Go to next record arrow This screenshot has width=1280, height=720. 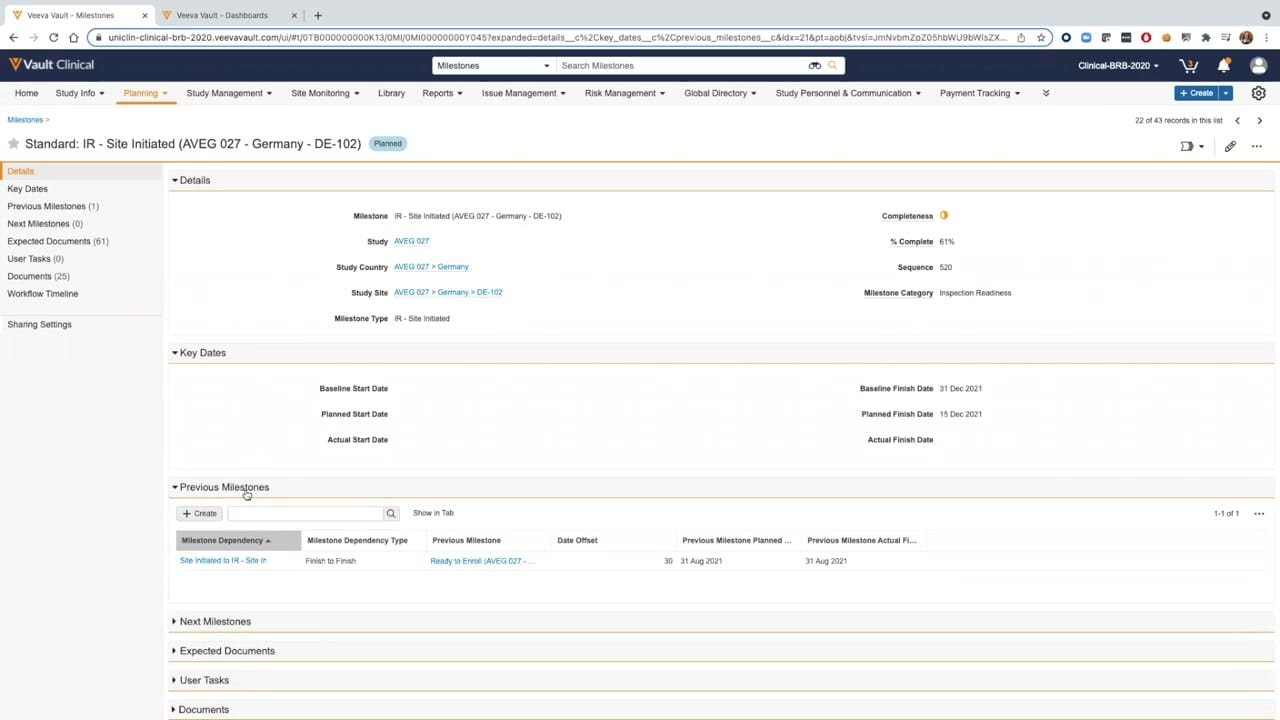(x=1259, y=120)
